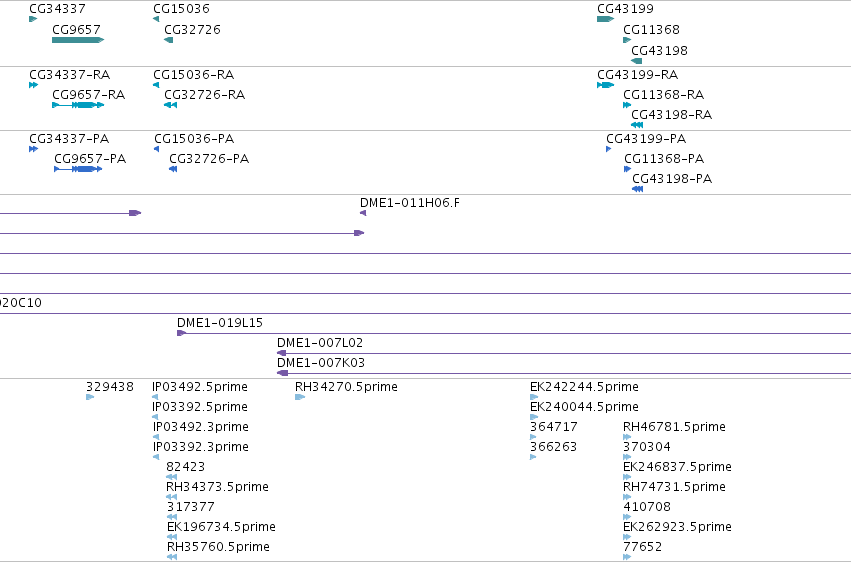The height and width of the screenshot is (562, 851).
Task: Open BAC clone label DME1-019L15
Action: (220, 323)
